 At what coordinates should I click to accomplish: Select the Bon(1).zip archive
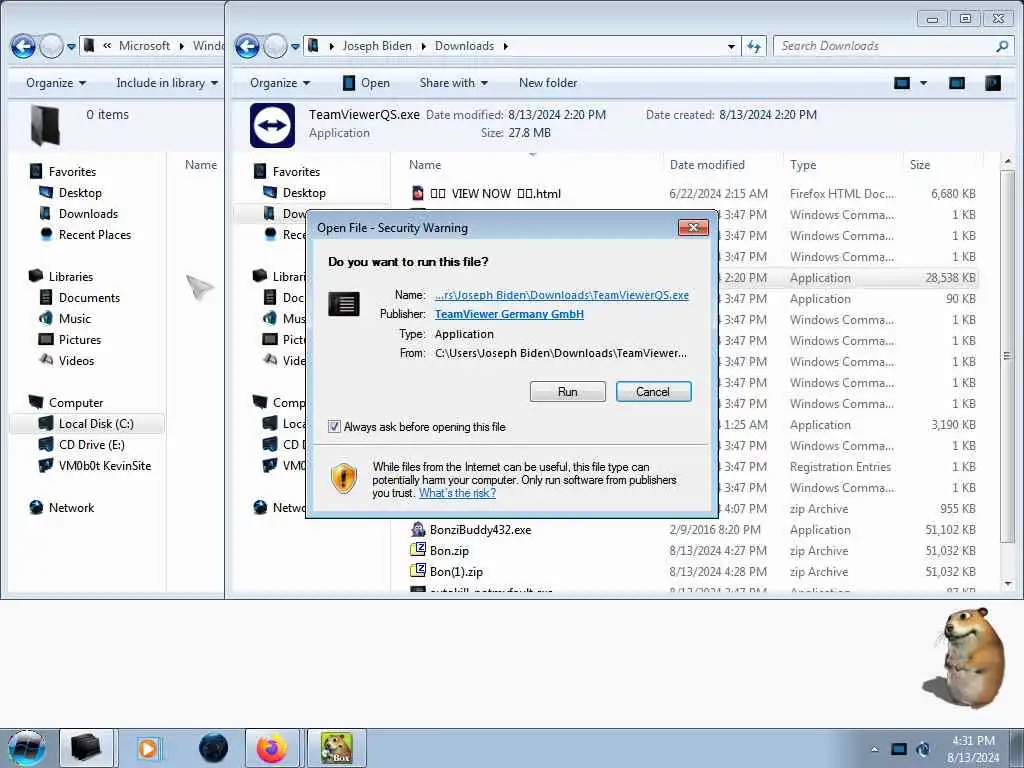pyautogui.click(x=456, y=572)
